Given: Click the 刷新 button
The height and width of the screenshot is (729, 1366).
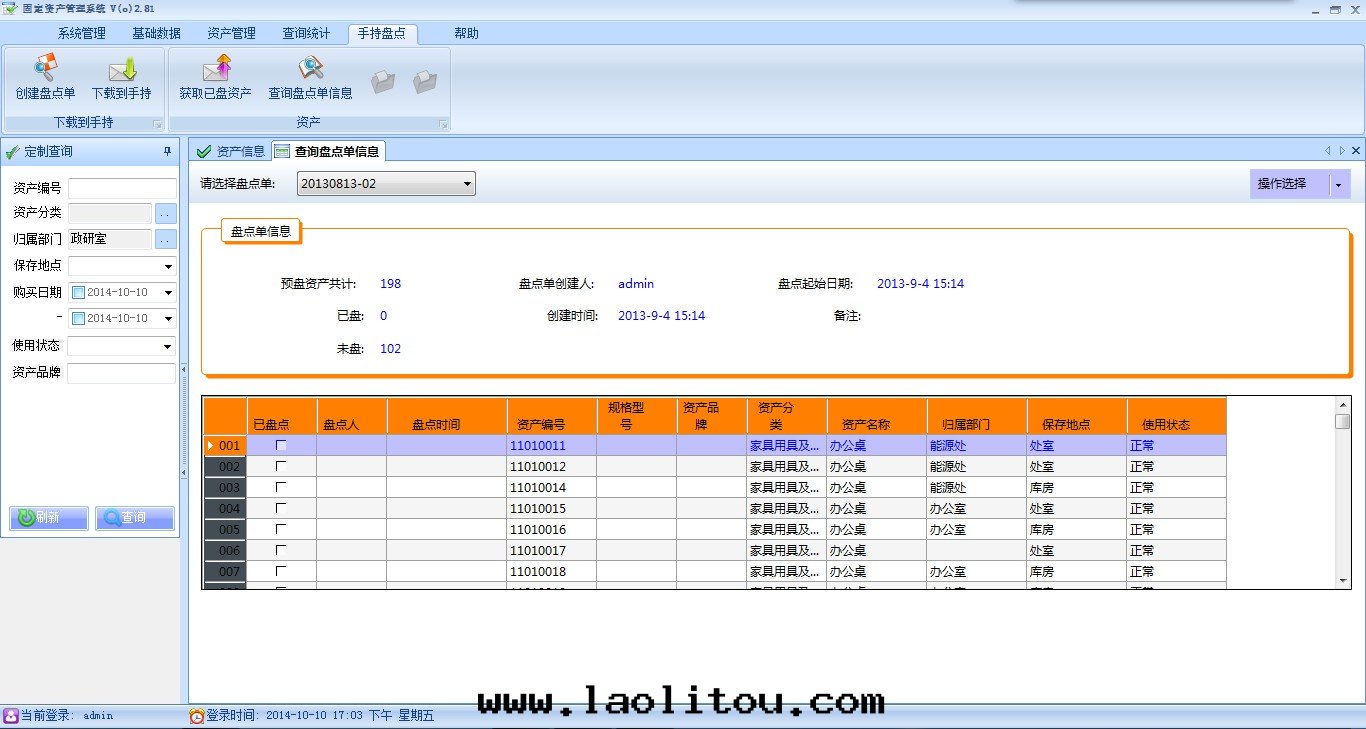Looking at the screenshot, I should click(x=49, y=518).
